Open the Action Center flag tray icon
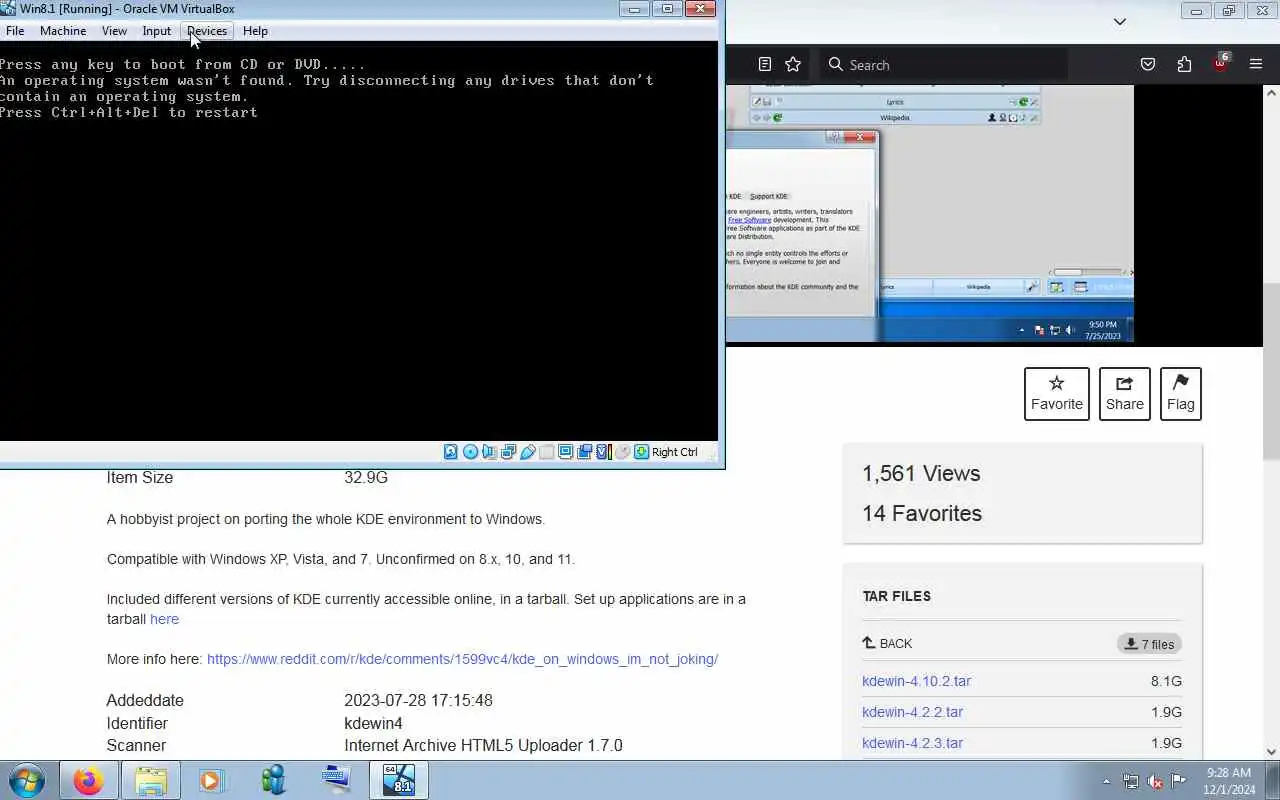The image size is (1280, 800). 1178,781
